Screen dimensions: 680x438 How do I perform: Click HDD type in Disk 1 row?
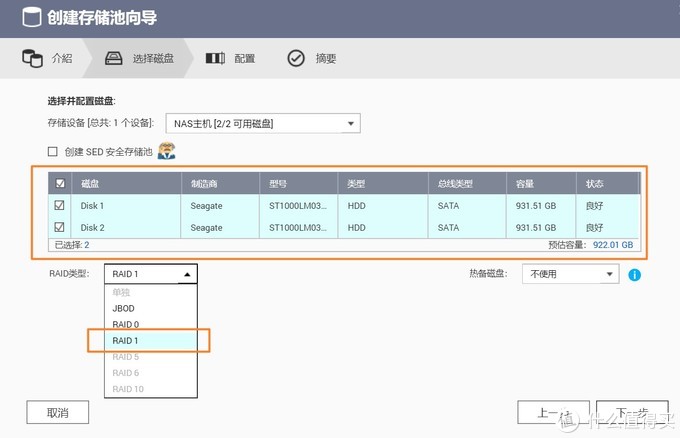(x=356, y=206)
